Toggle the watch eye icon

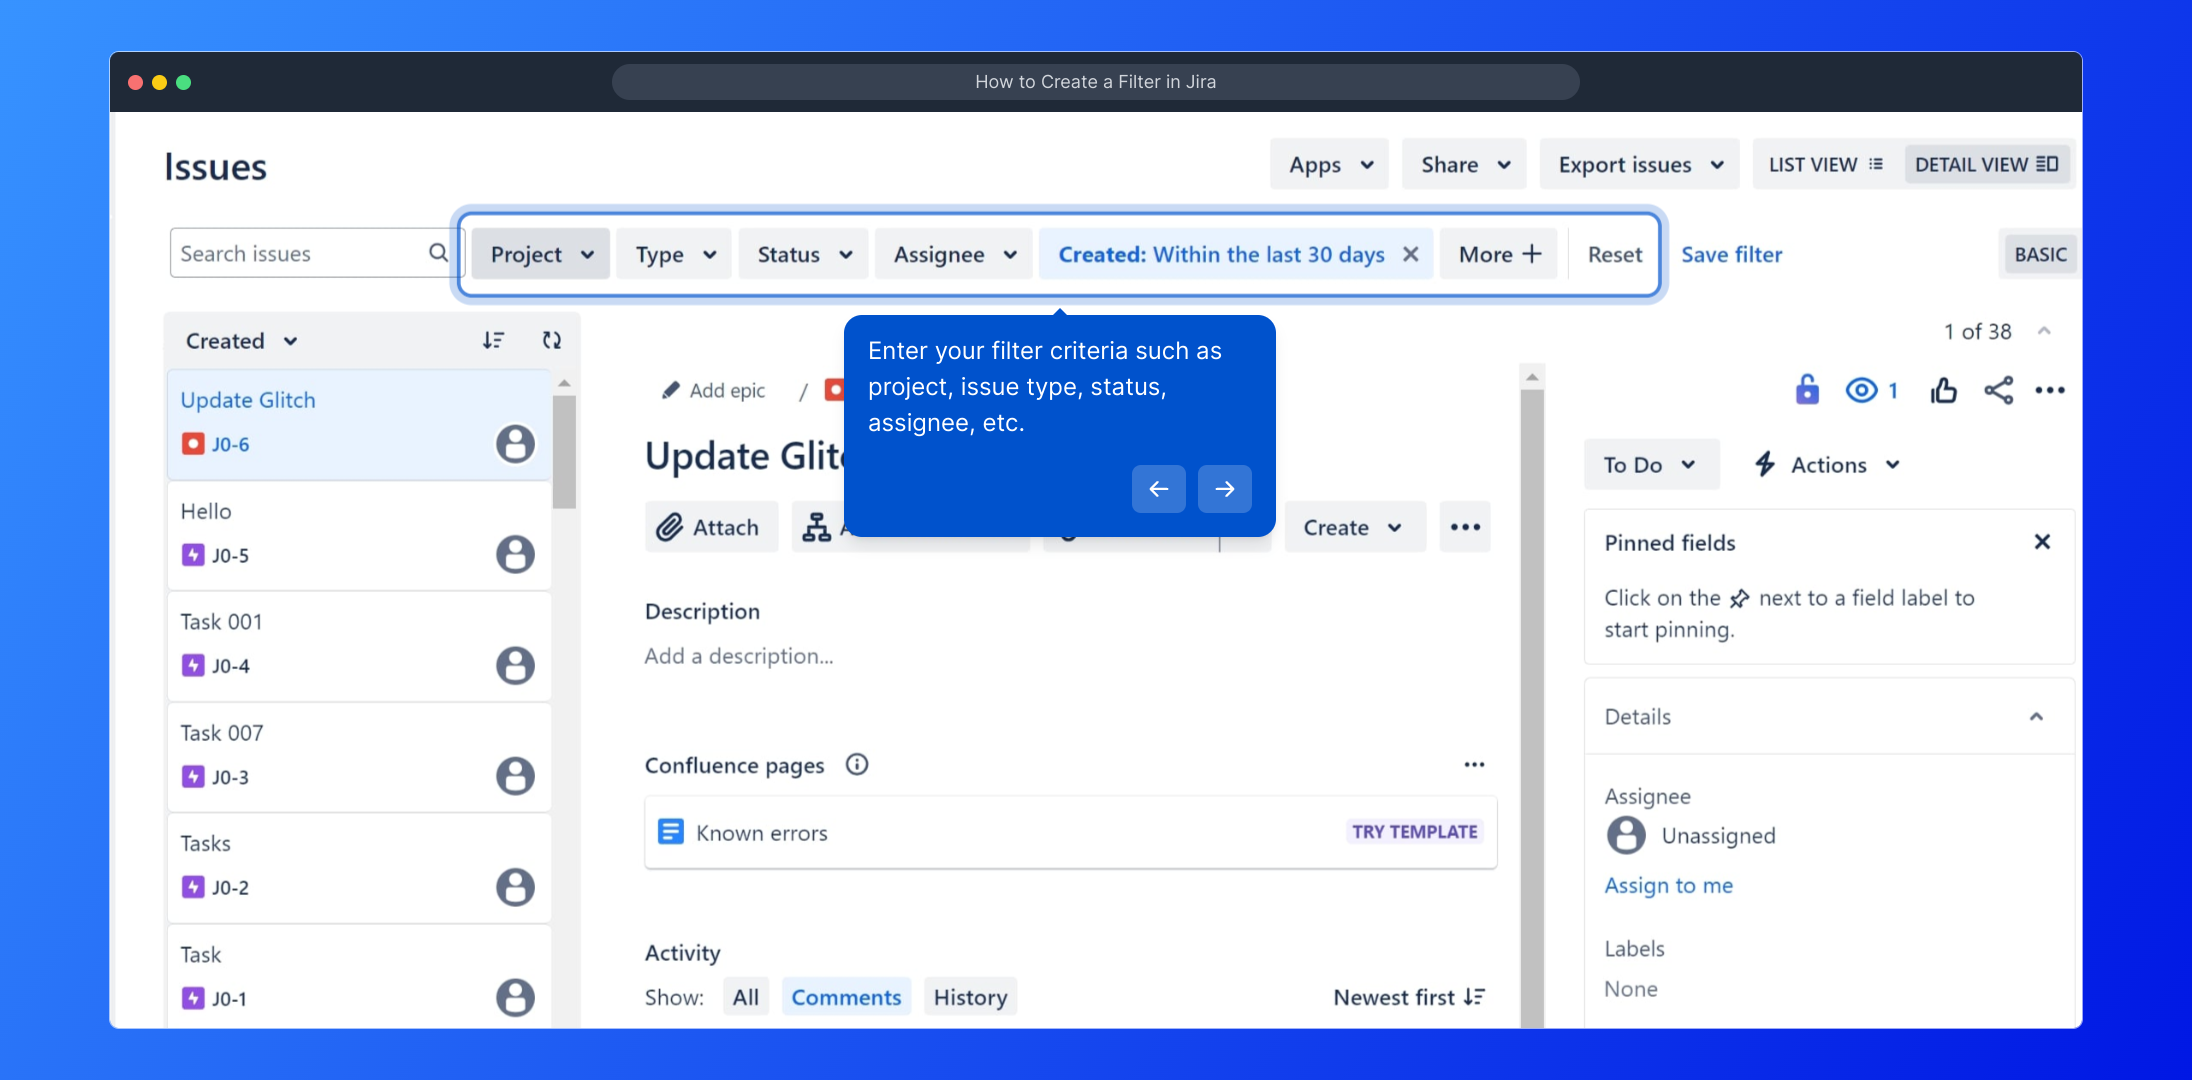point(1861,390)
